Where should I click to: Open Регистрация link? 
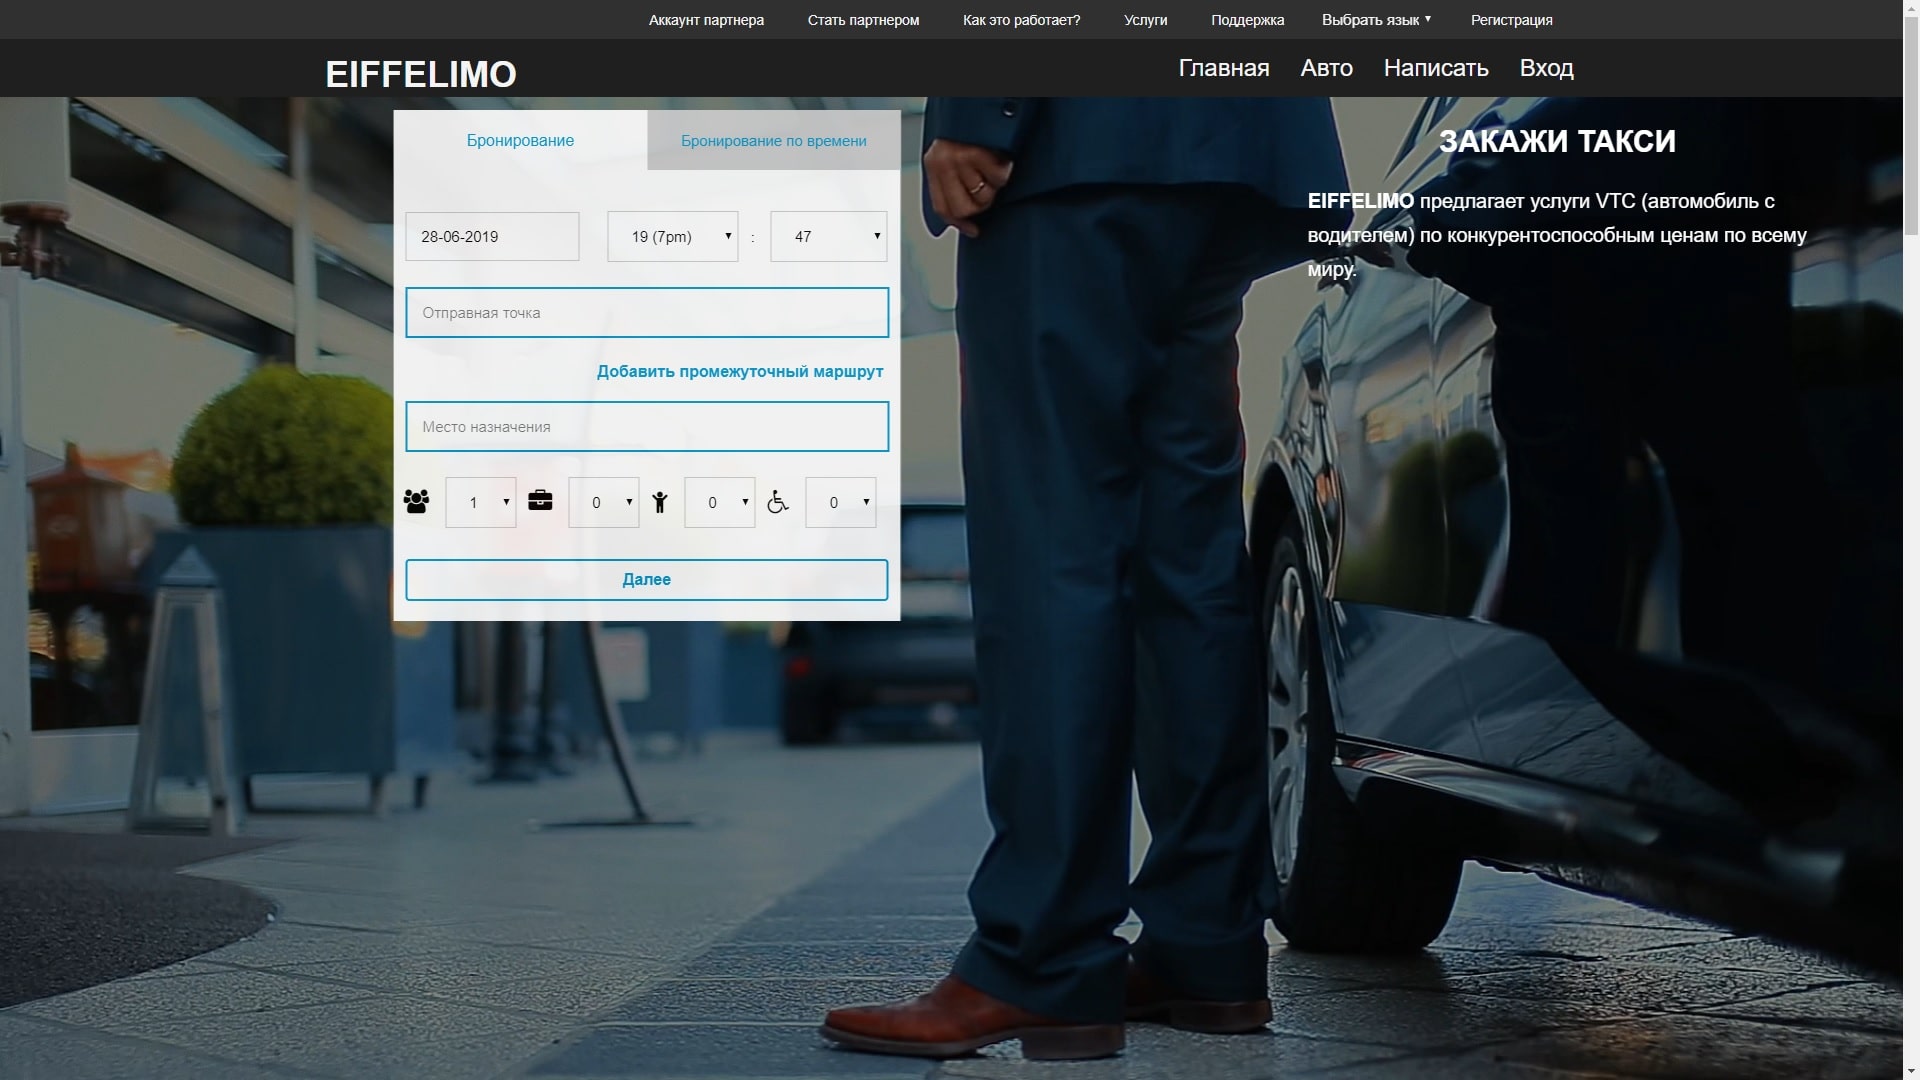(x=1512, y=20)
